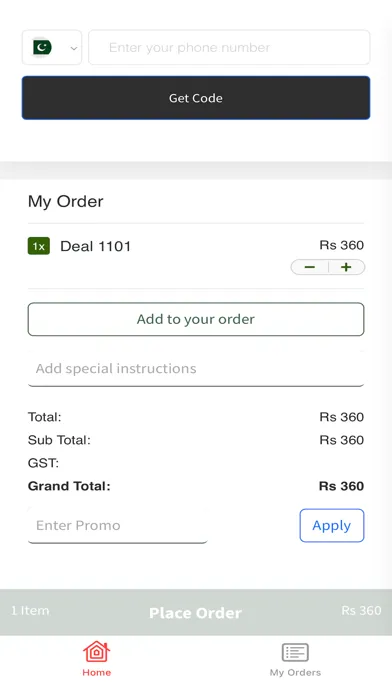Tap the Get Code button

point(196,98)
